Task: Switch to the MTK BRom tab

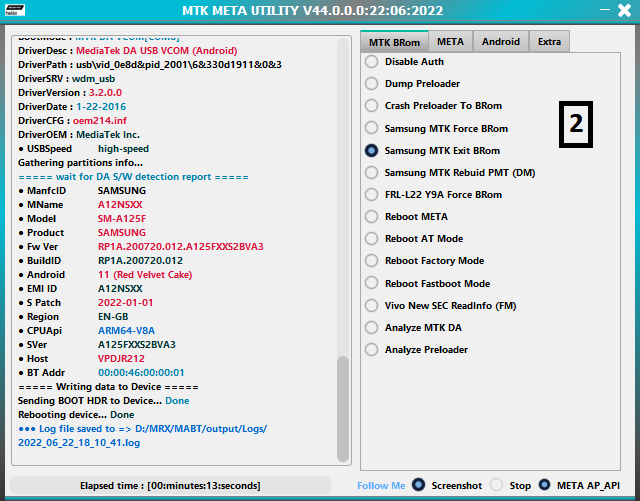Action: click(394, 42)
